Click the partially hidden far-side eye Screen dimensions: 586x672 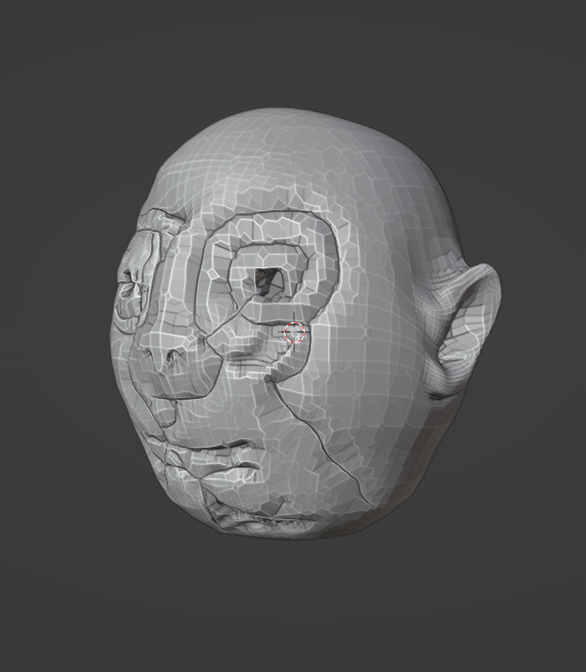(x=131, y=291)
